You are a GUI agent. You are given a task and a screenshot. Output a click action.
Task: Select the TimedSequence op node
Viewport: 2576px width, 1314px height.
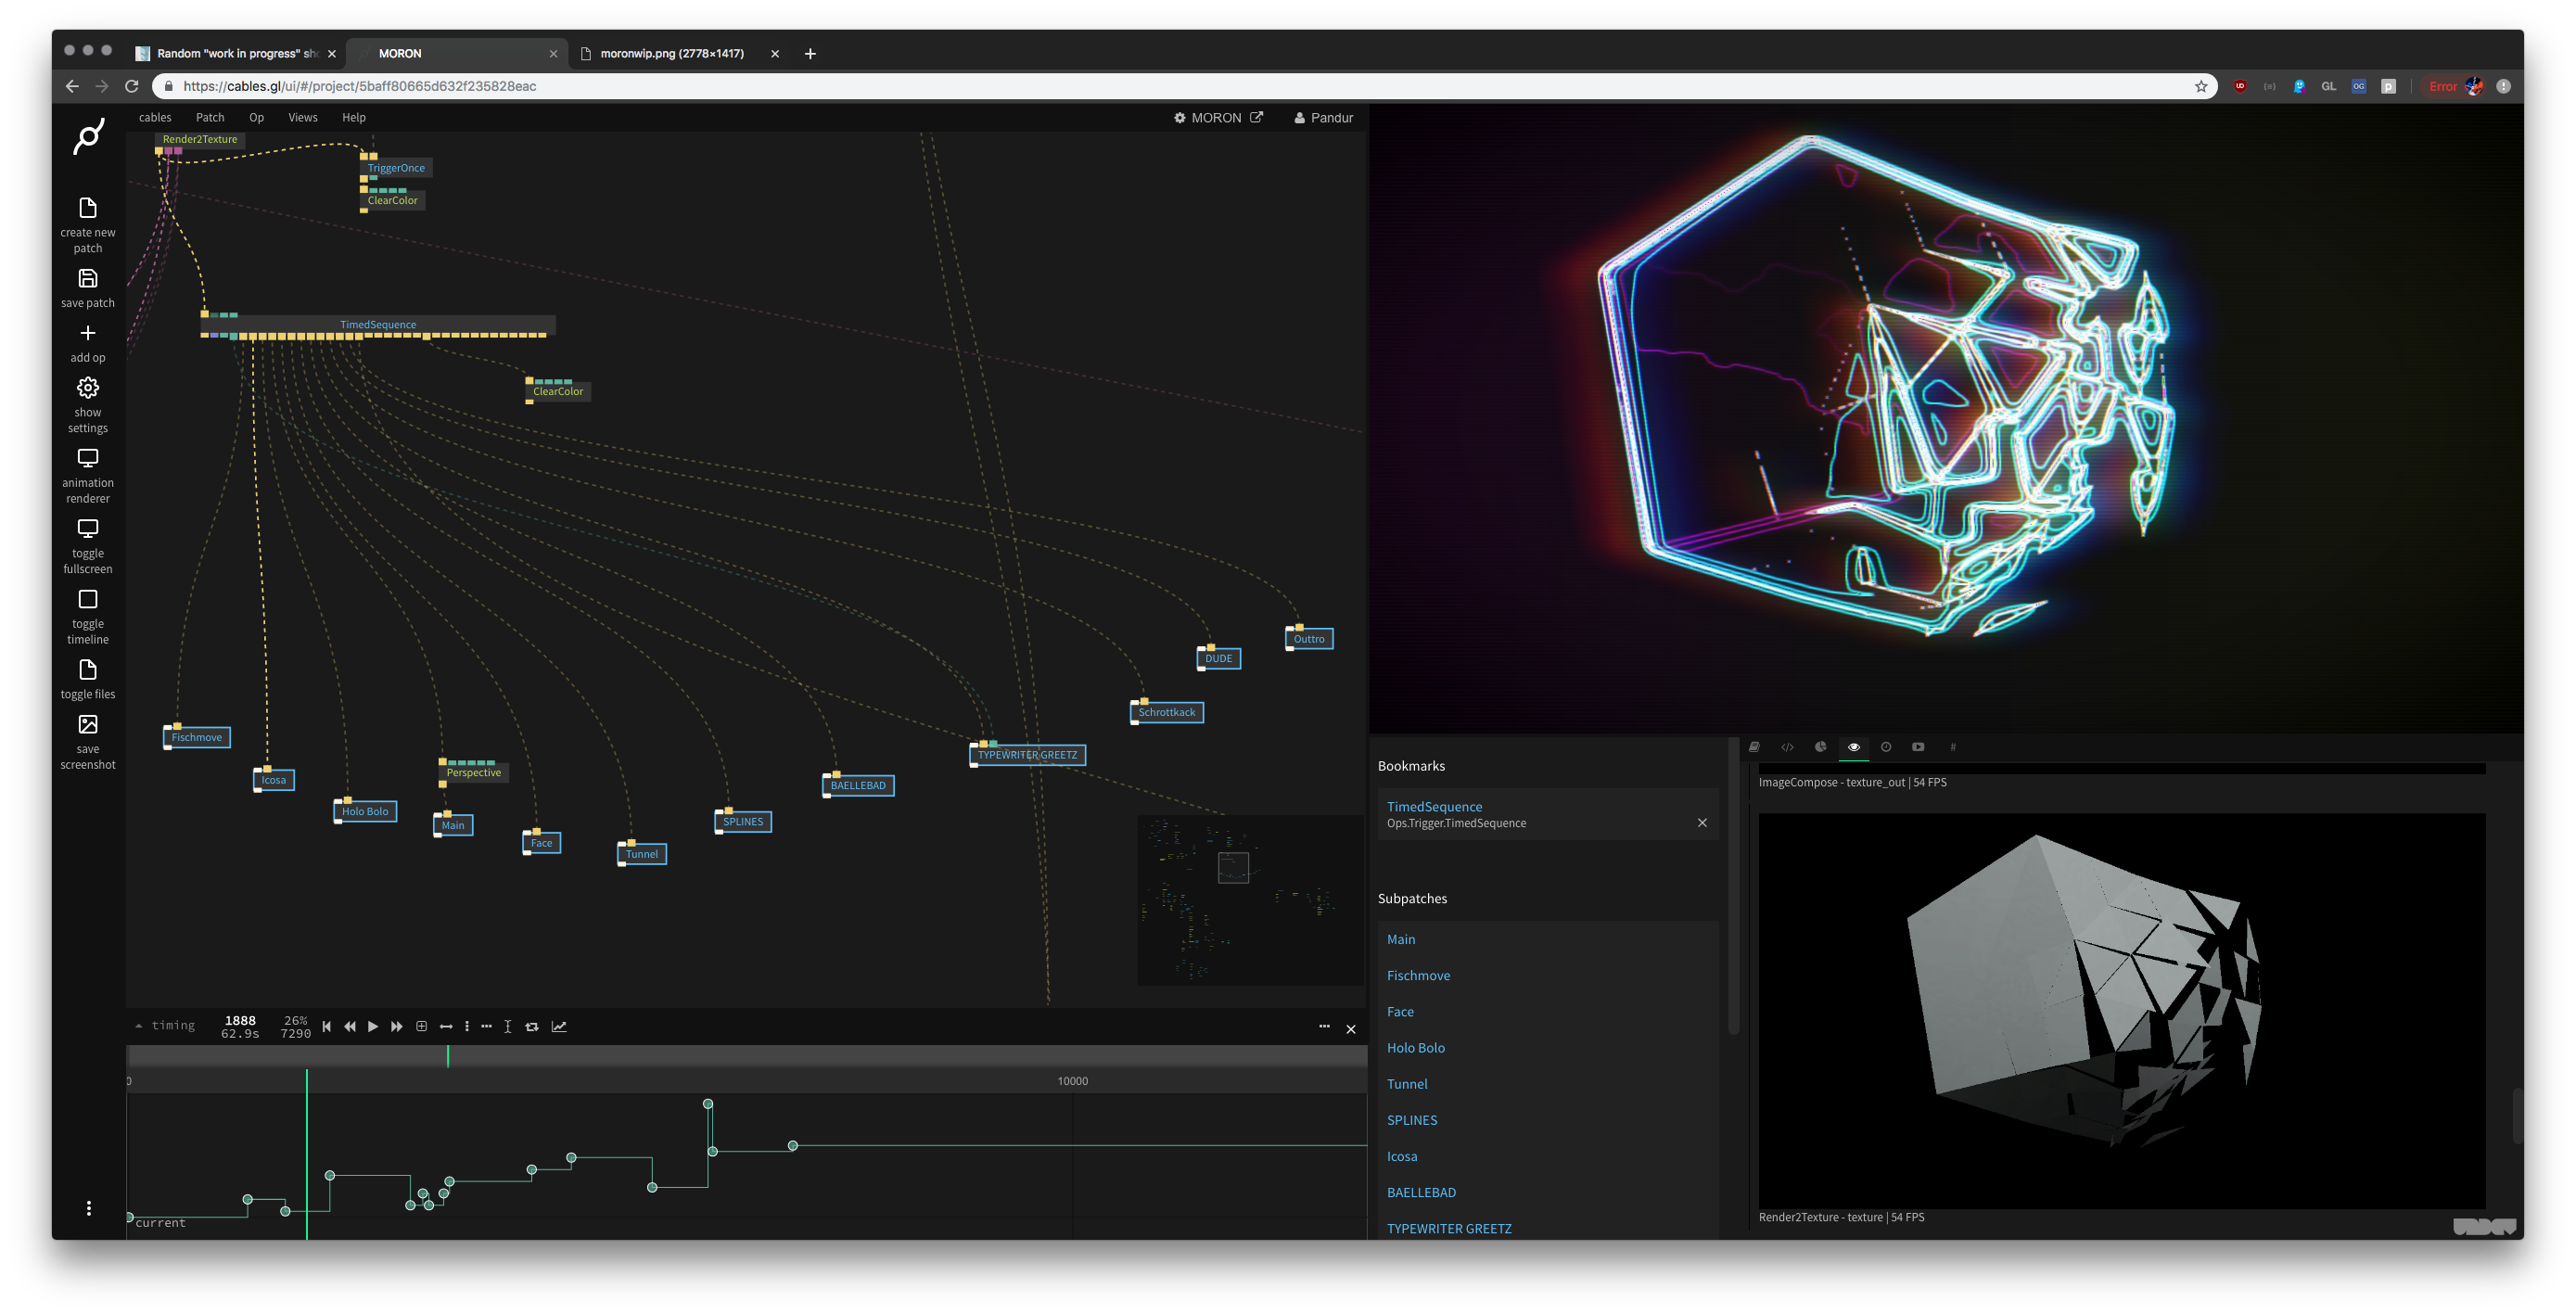pyautogui.click(x=378, y=324)
